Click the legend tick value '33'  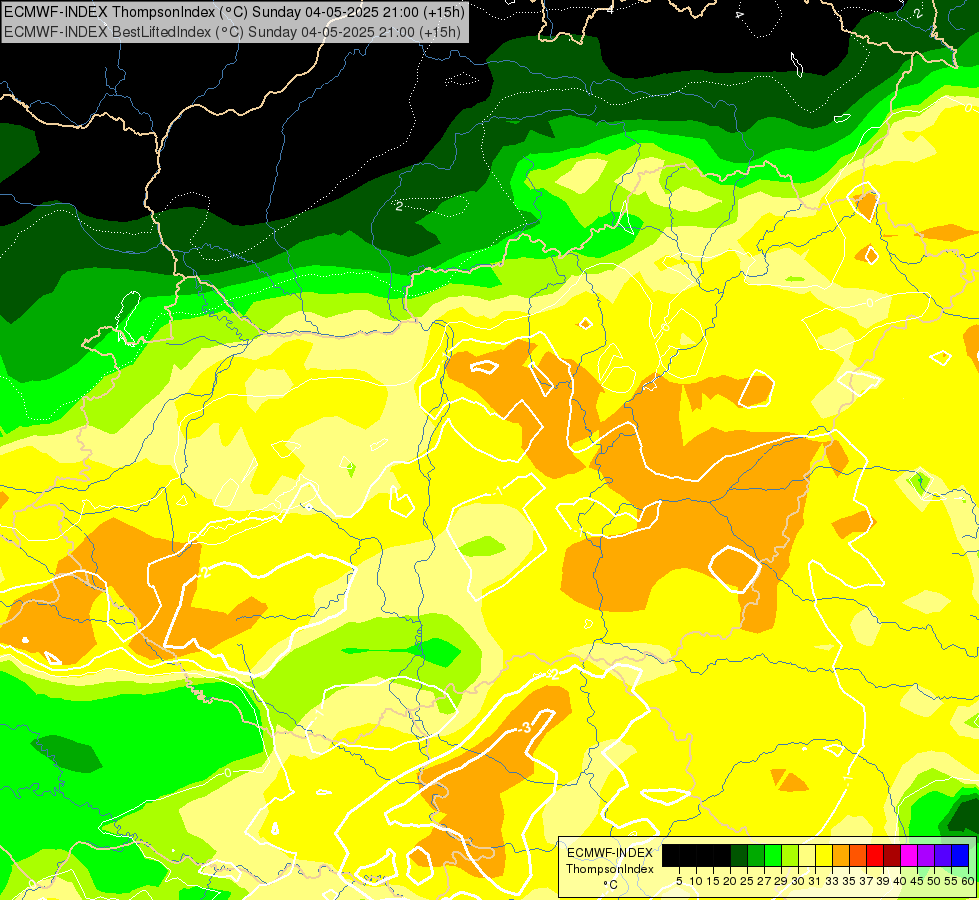click(832, 881)
